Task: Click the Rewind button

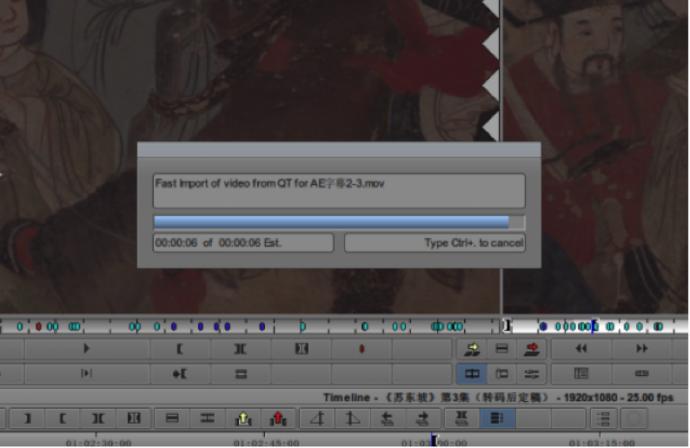Action: (581, 349)
